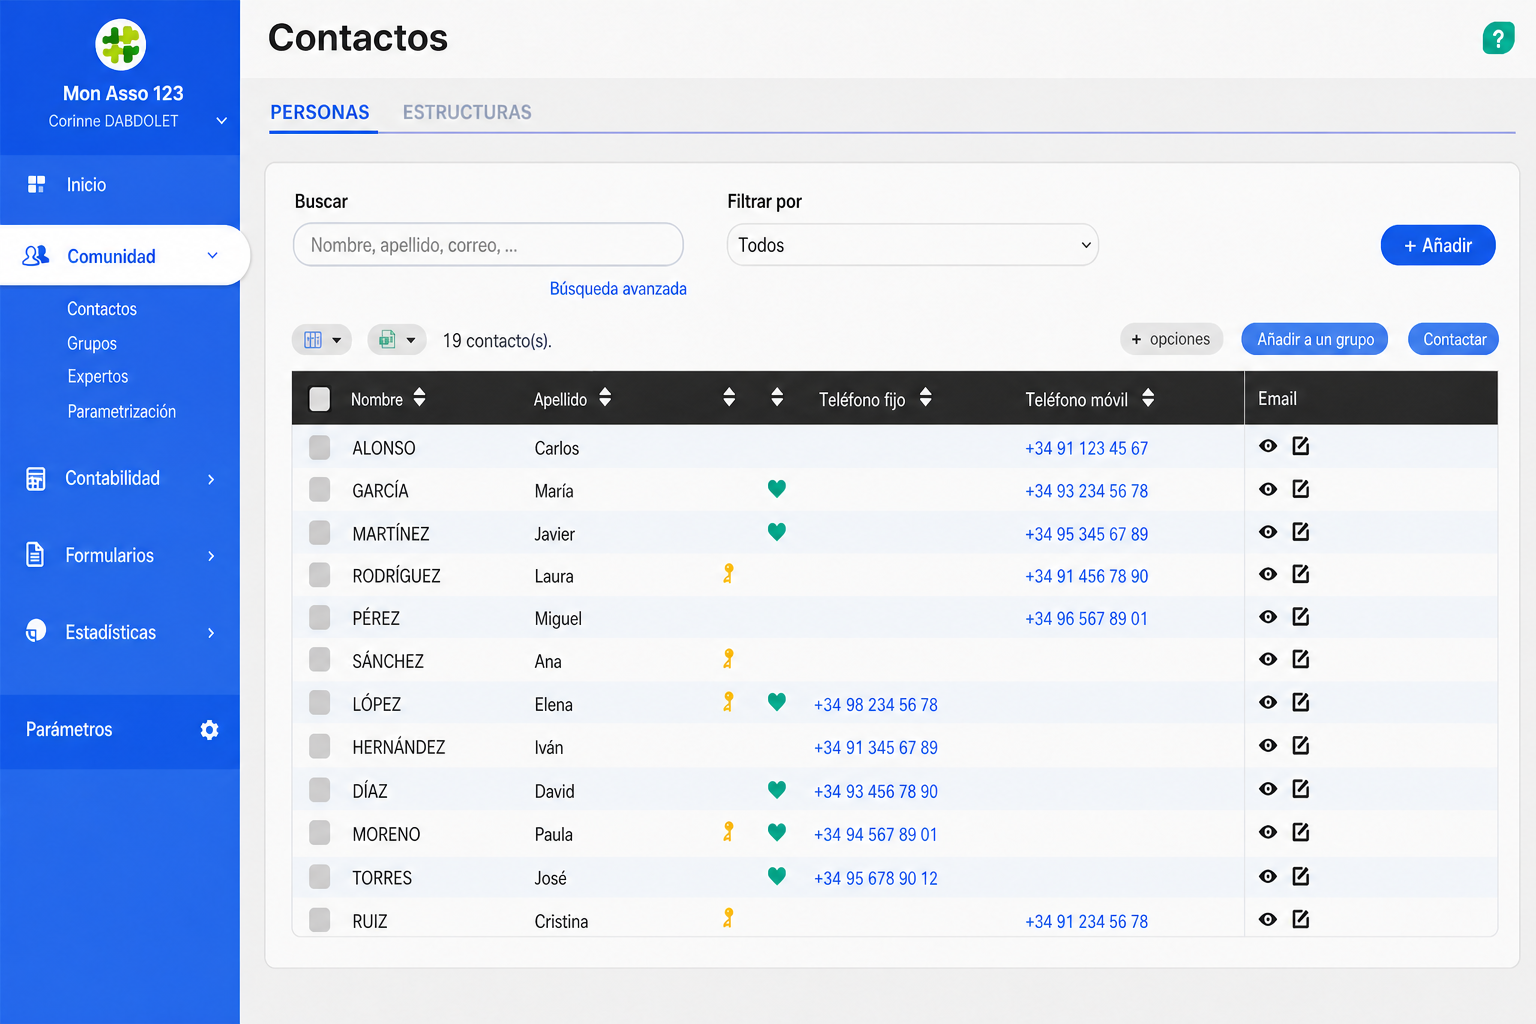Open the green help question mark icon

(1498, 39)
